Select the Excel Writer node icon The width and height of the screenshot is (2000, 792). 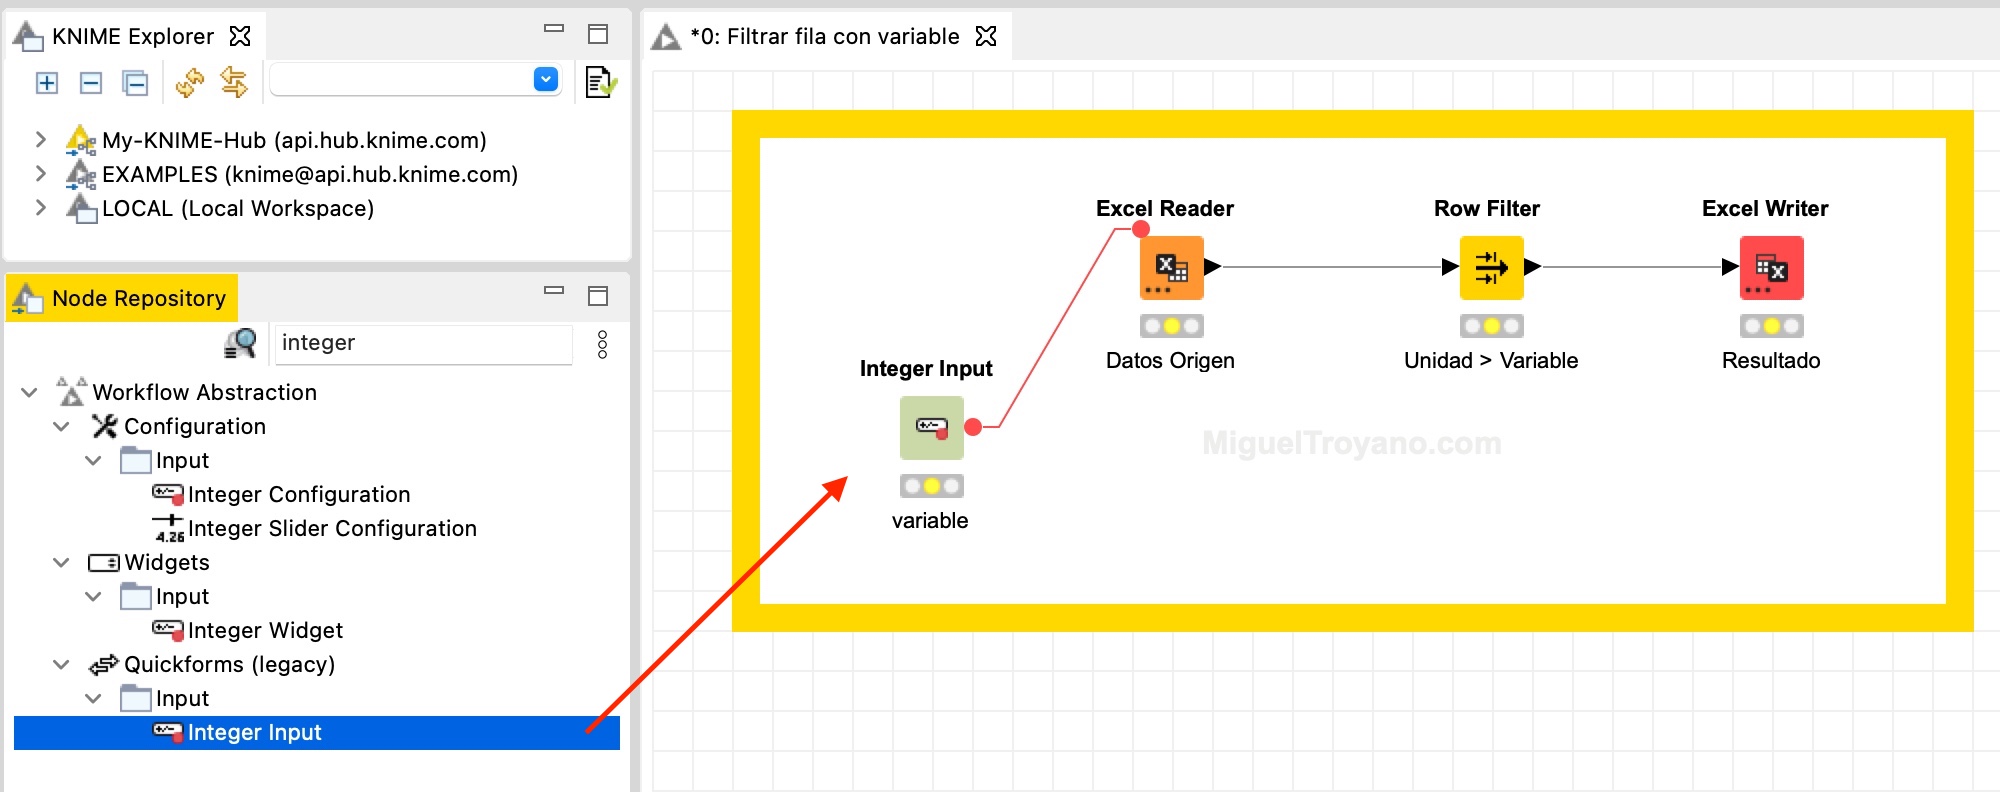[x=1772, y=268]
